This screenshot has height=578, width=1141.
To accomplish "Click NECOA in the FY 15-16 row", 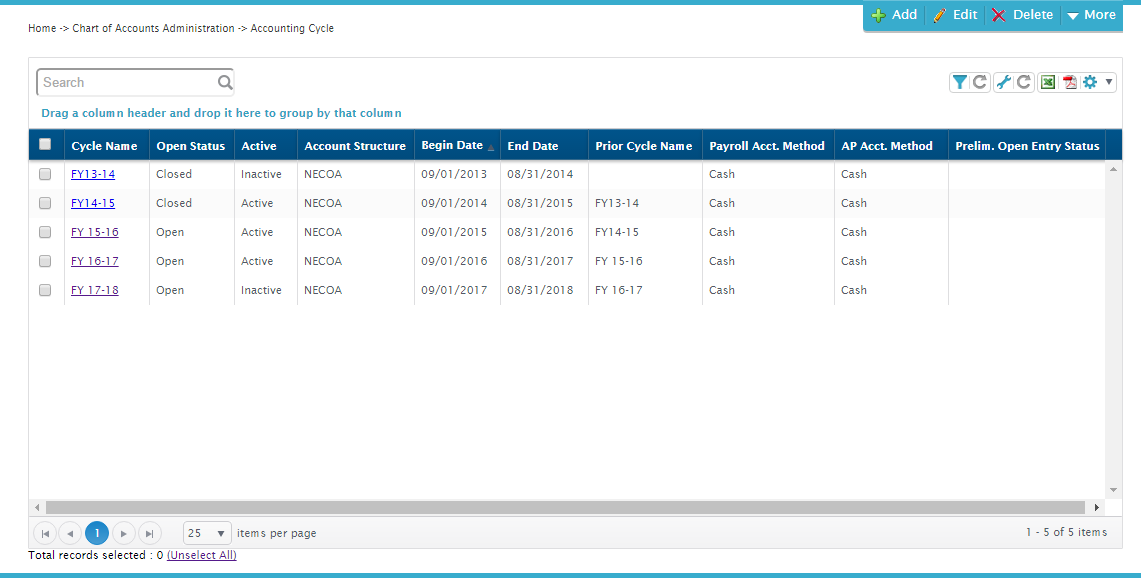I will [323, 232].
